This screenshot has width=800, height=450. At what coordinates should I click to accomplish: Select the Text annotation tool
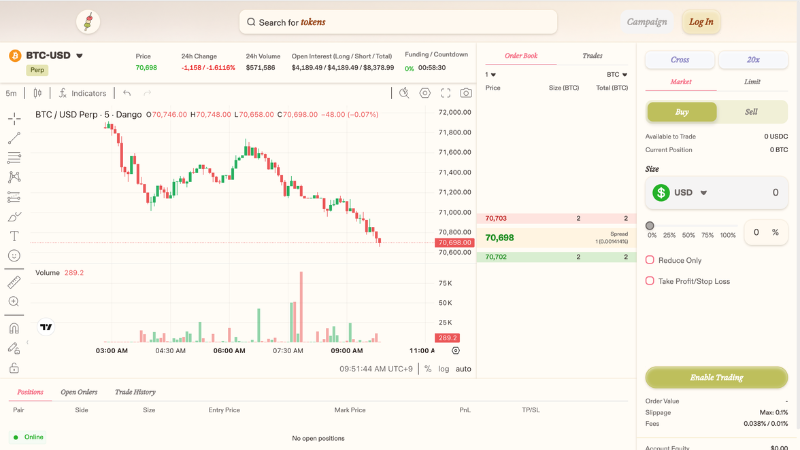click(x=14, y=236)
